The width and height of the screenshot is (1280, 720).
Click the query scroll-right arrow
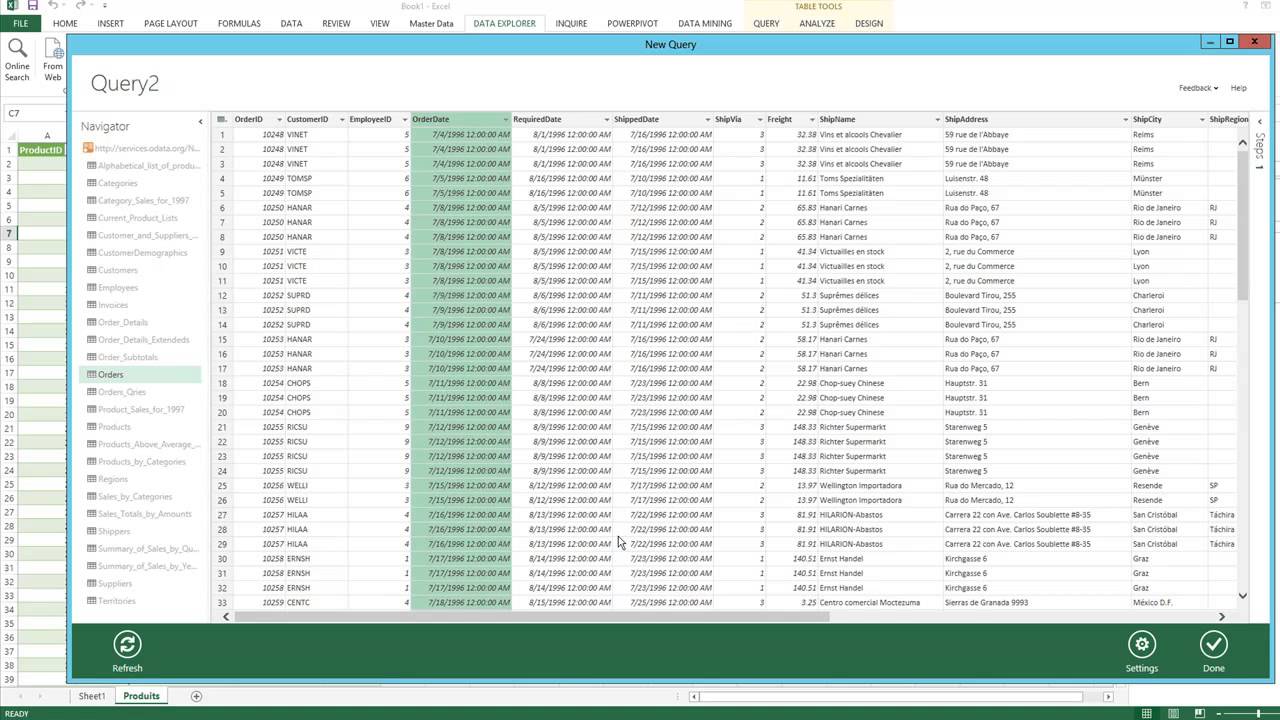click(1221, 617)
